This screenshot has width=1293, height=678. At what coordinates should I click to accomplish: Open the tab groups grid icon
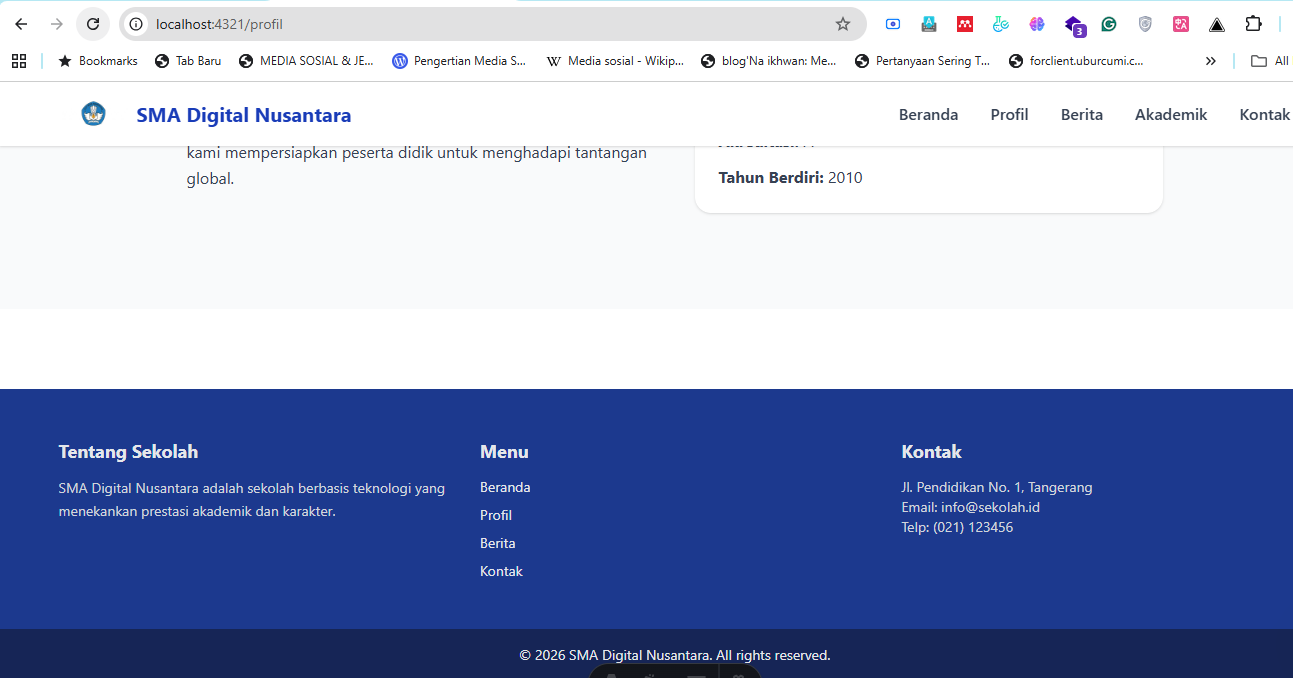tap(19, 60)
